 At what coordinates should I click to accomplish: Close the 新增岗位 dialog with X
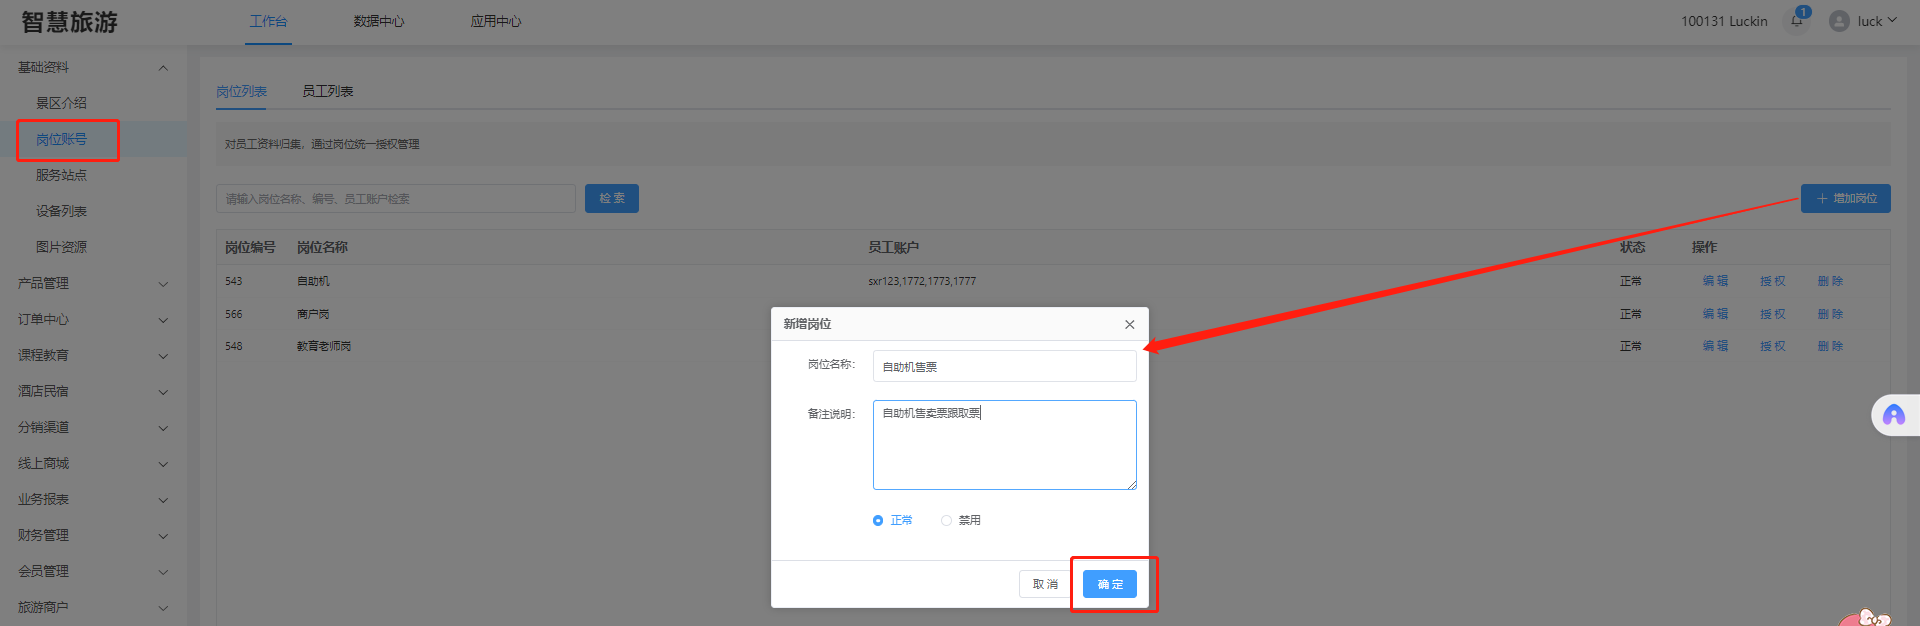(1129, 324)
